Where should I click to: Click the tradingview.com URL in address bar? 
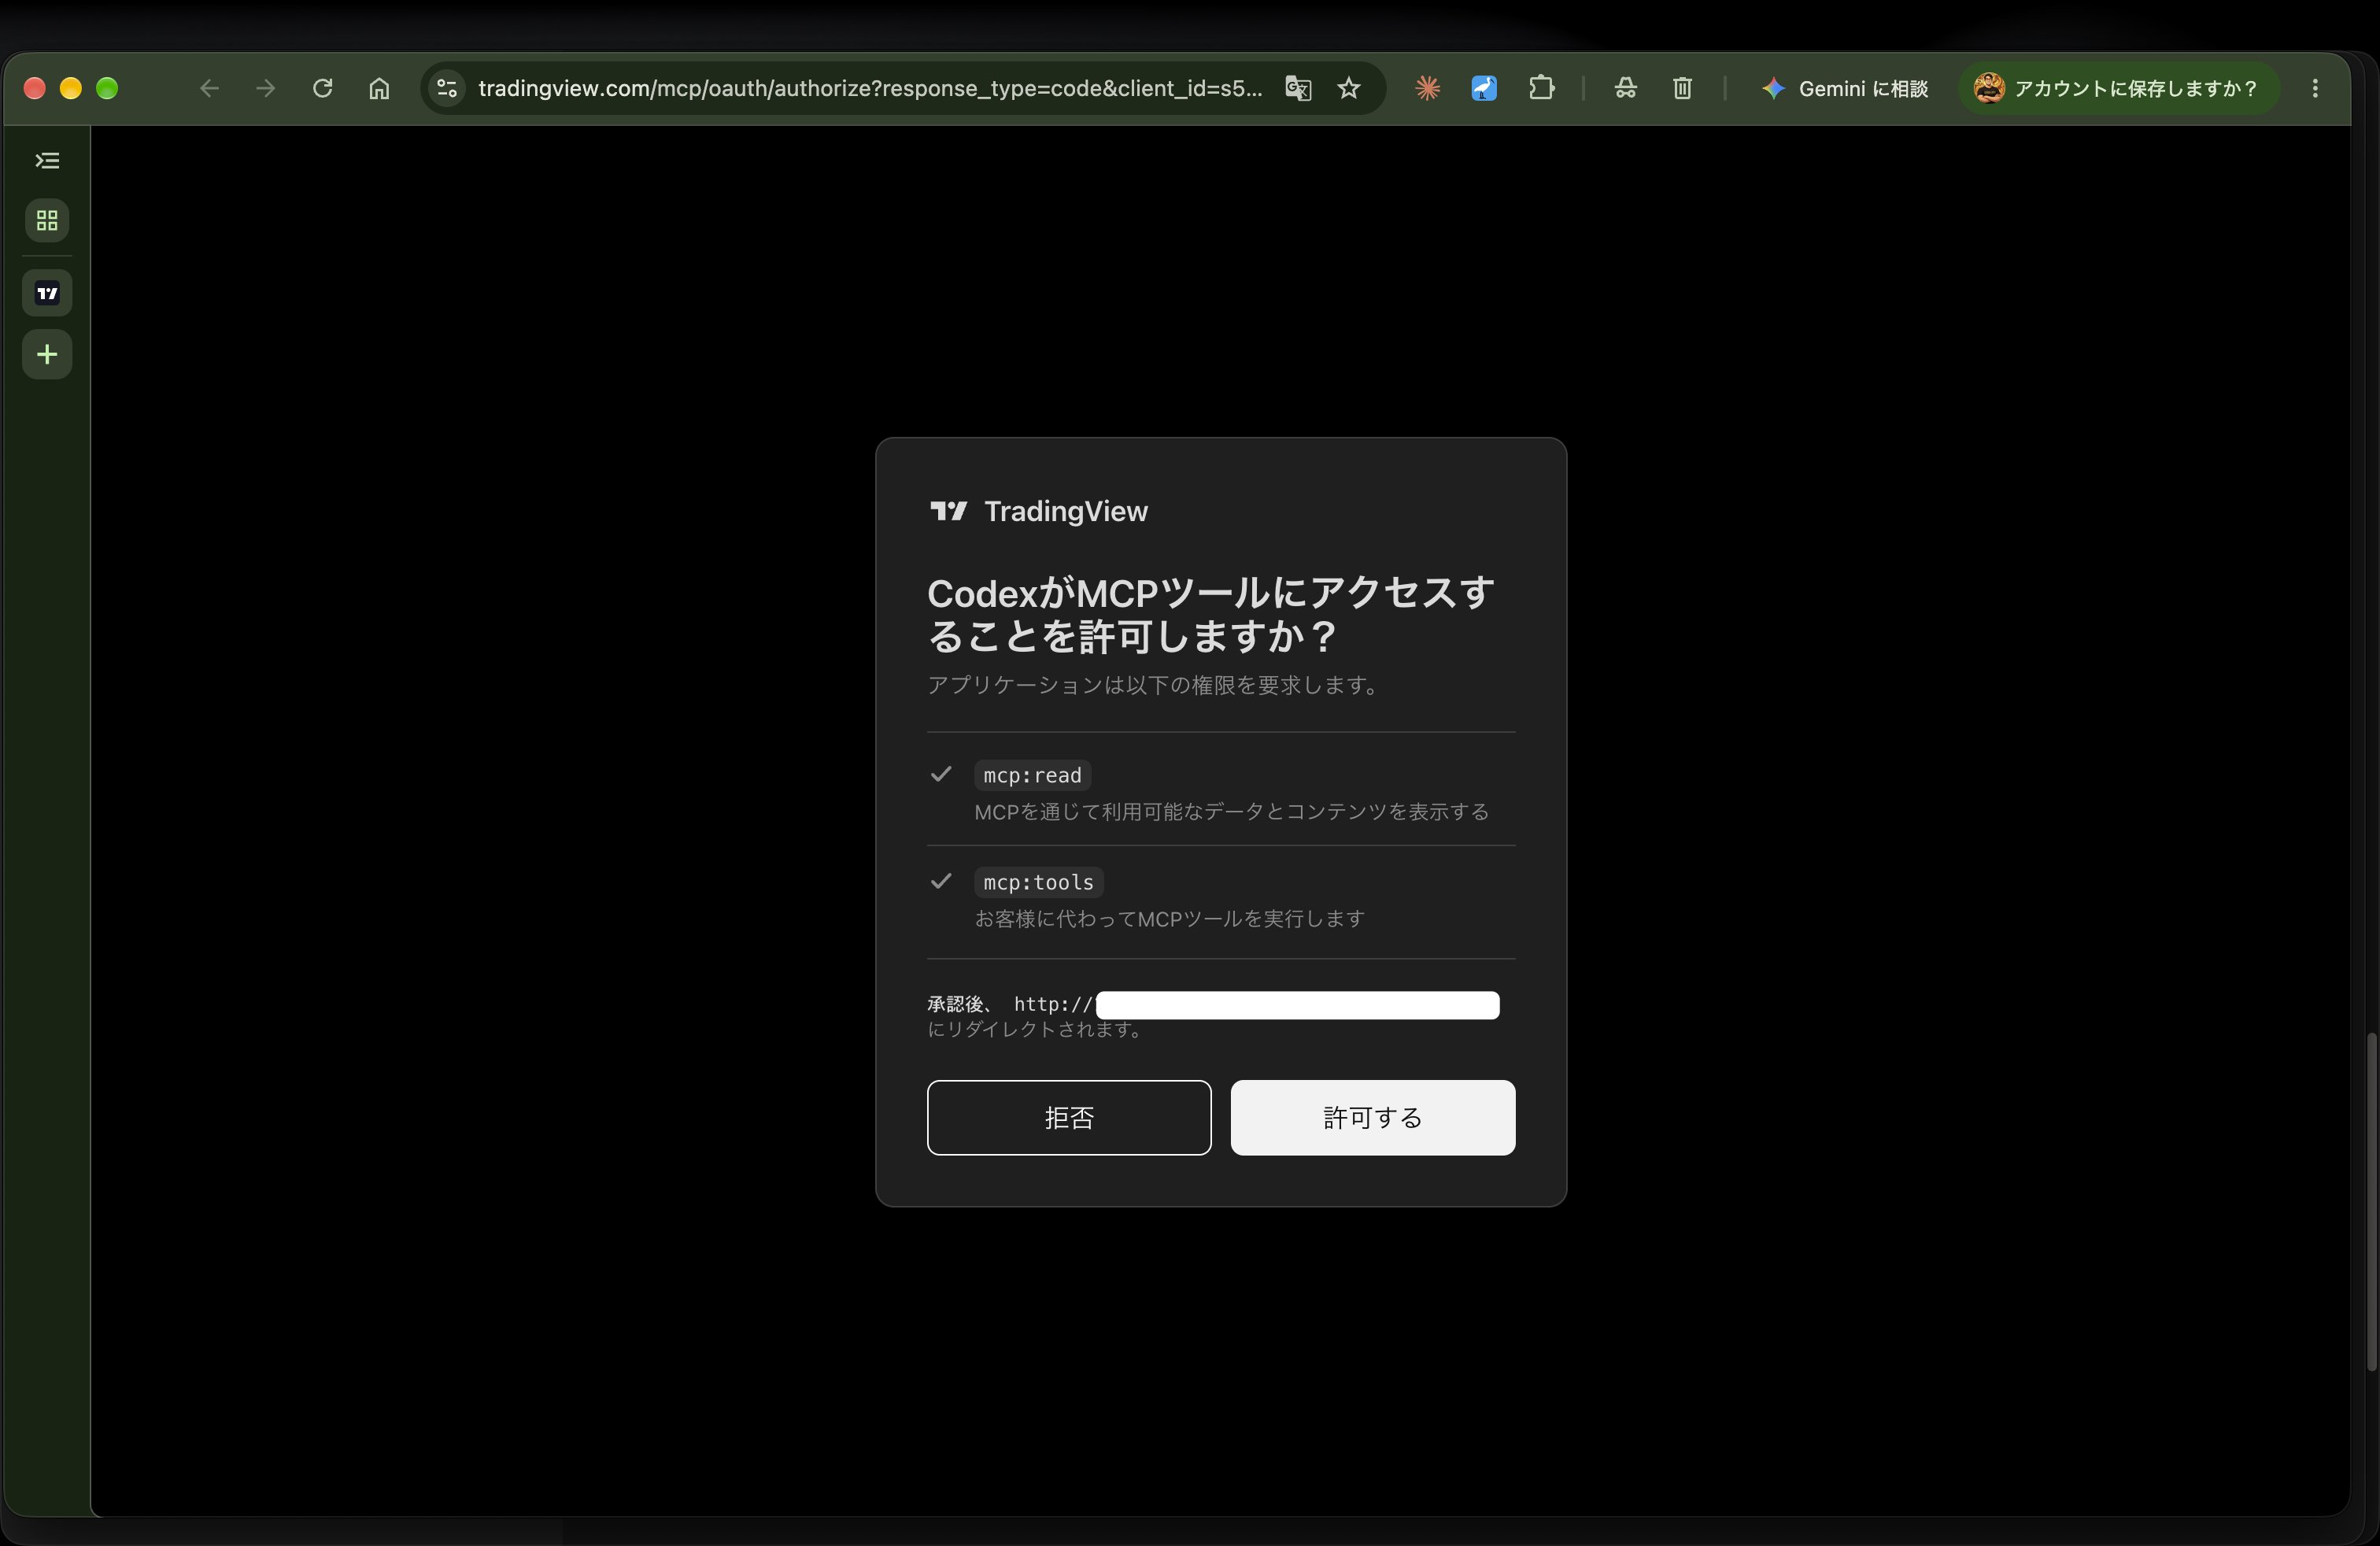tap(870, 88)
